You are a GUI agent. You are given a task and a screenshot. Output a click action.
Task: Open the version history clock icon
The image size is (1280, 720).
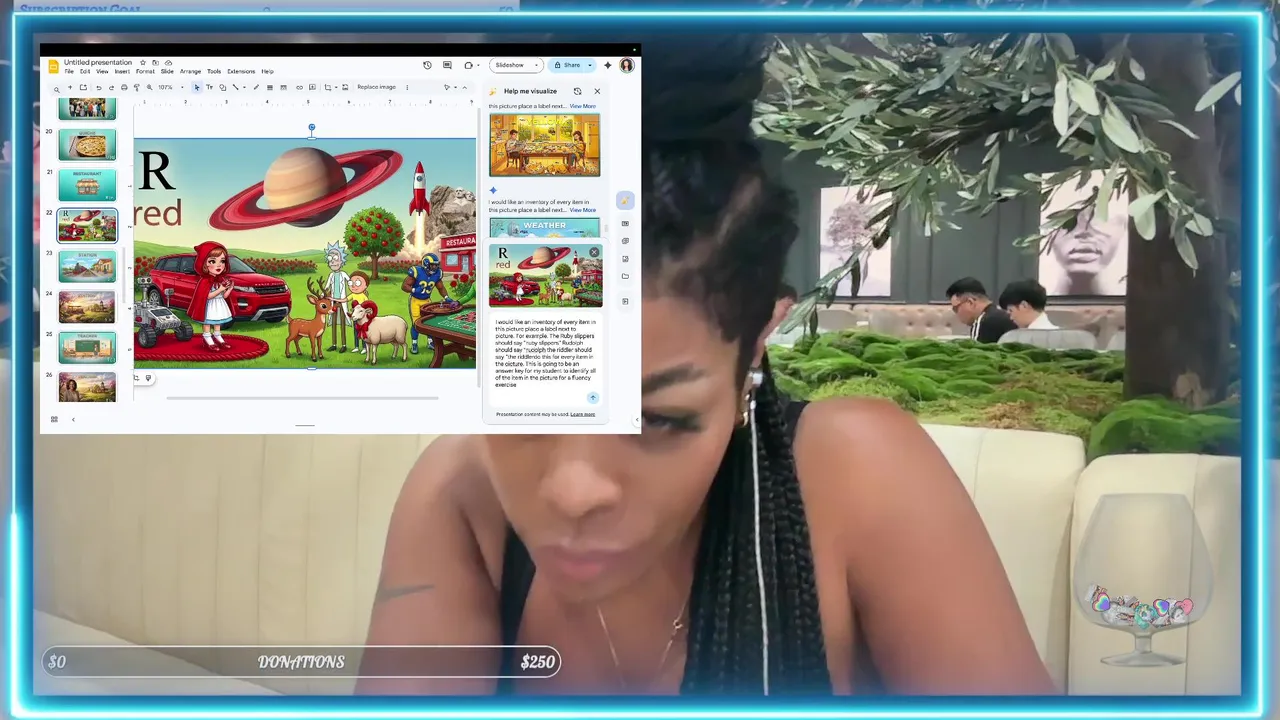427,65
